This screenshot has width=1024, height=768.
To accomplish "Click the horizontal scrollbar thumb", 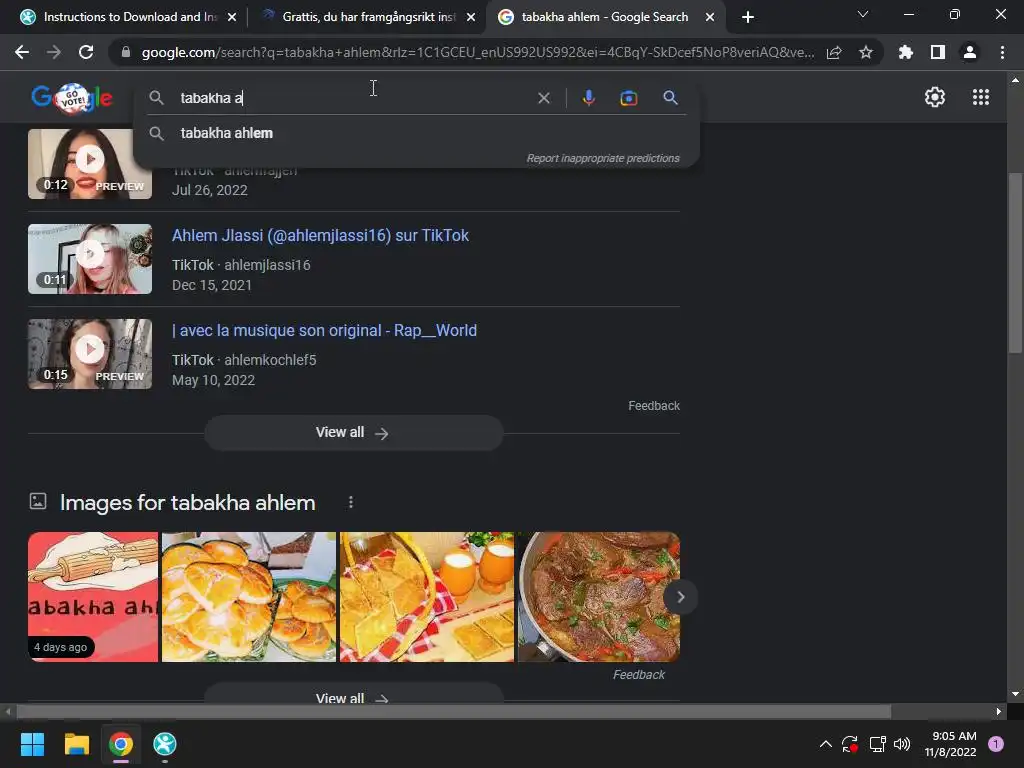I will click(x=454, y=711).
